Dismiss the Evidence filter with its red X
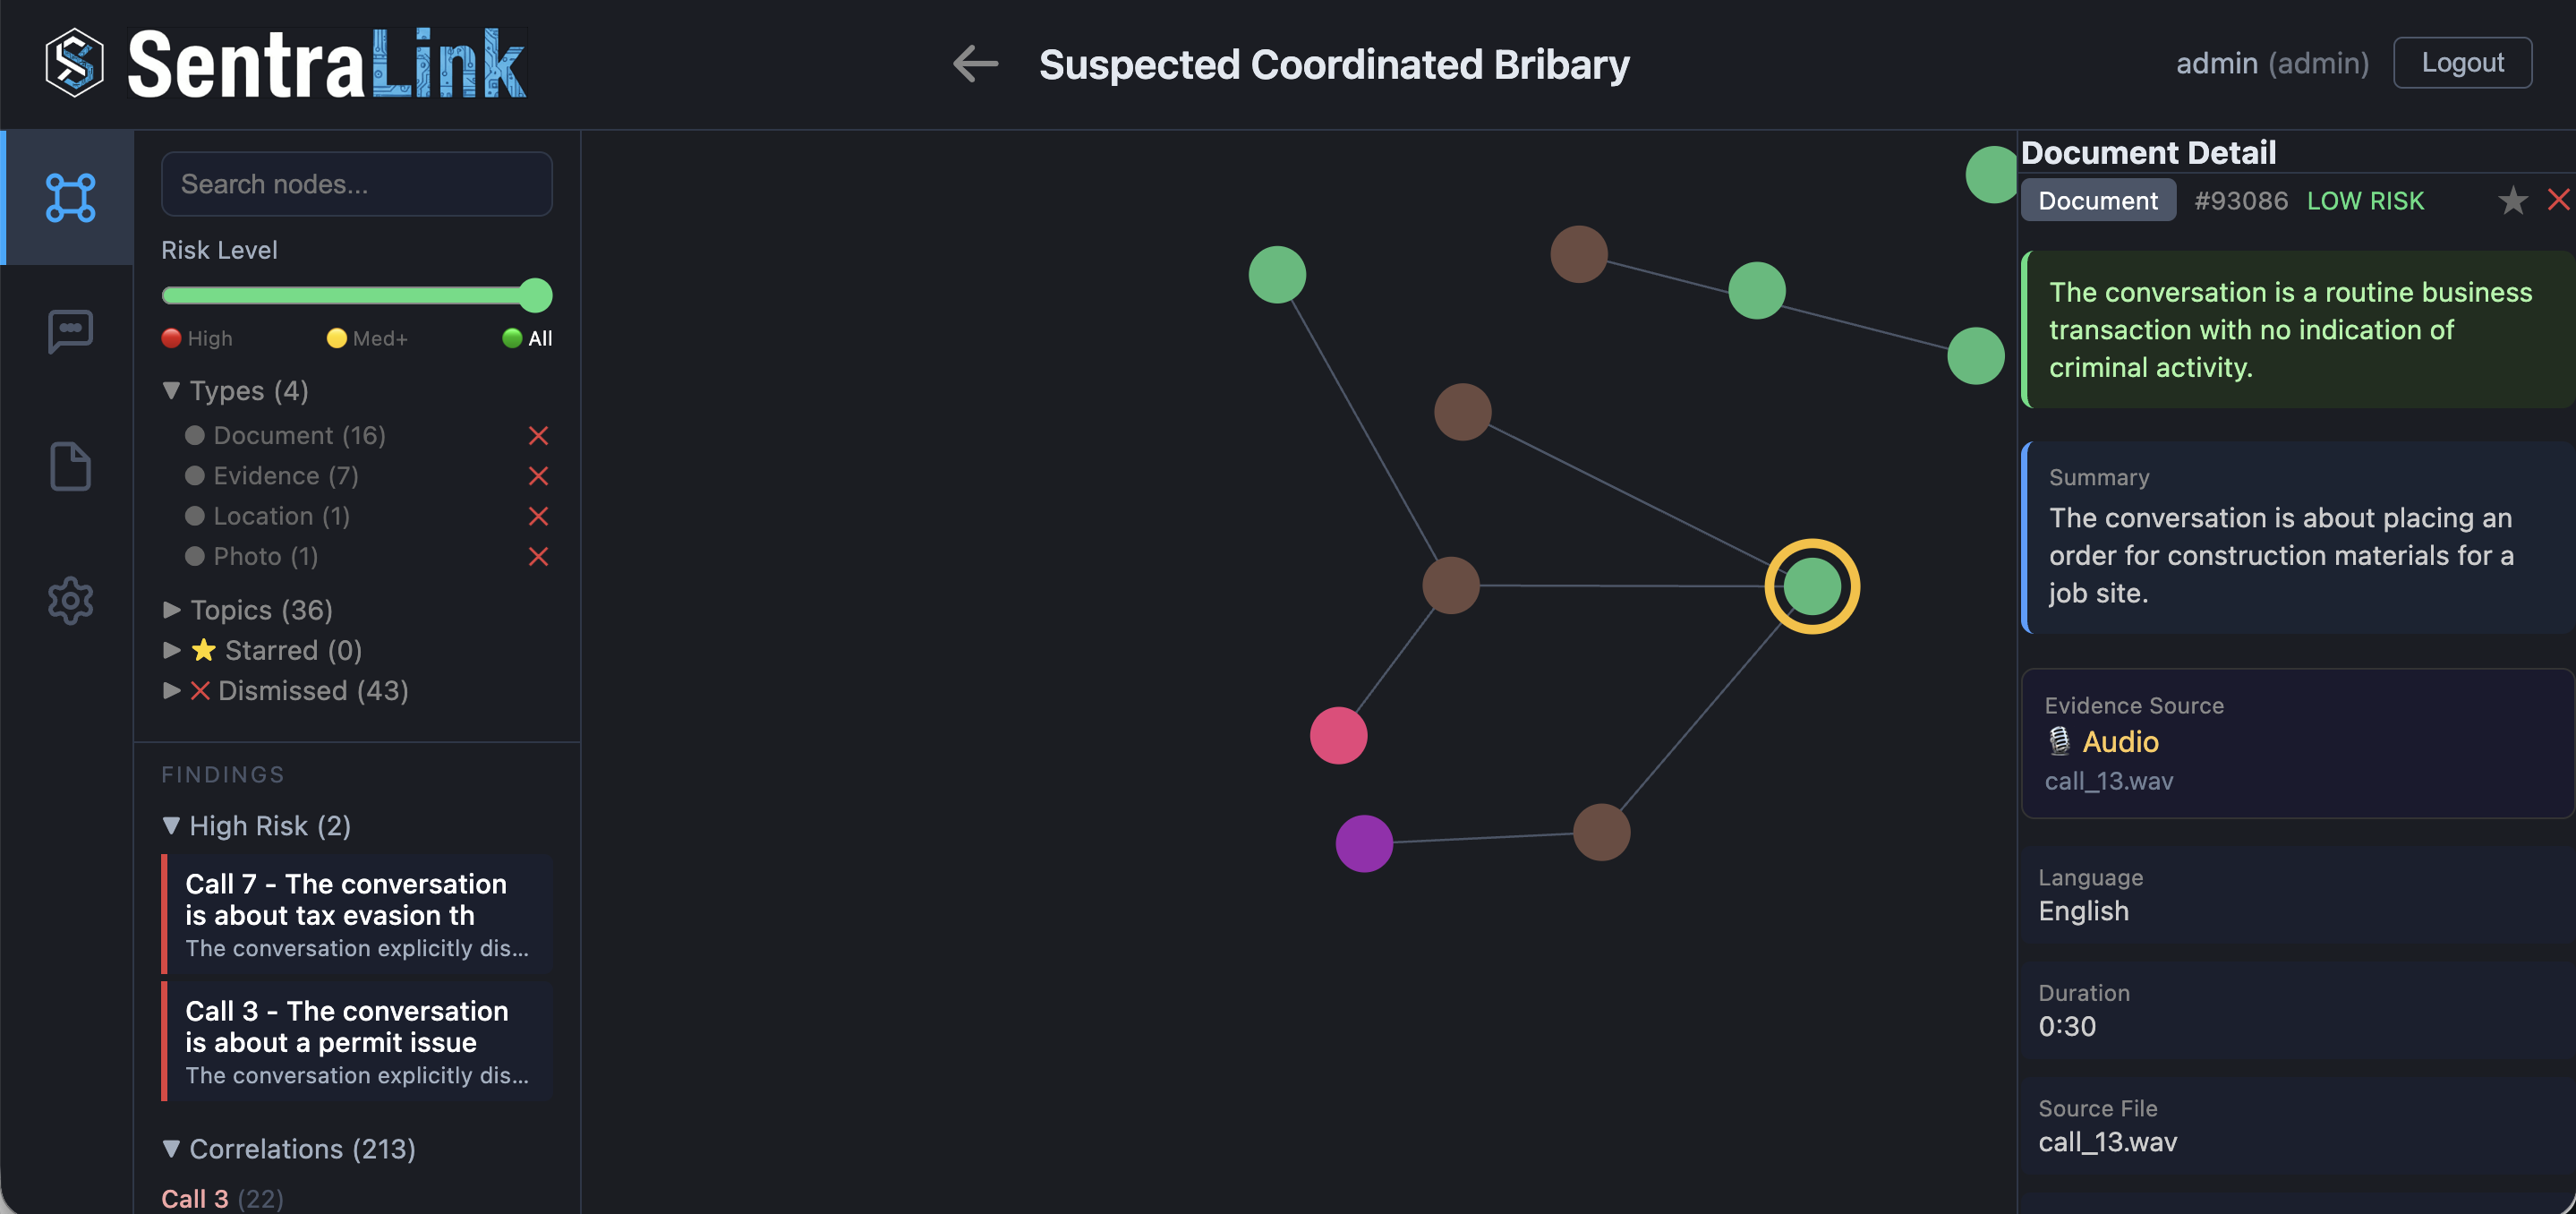This screenshot has height=1214, width=2576. pos(538,476)
